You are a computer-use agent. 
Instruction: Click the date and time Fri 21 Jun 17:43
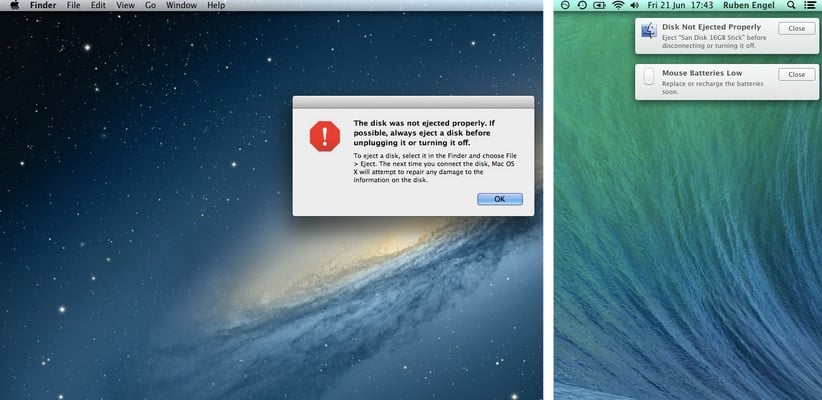click(x=680, y=5)
